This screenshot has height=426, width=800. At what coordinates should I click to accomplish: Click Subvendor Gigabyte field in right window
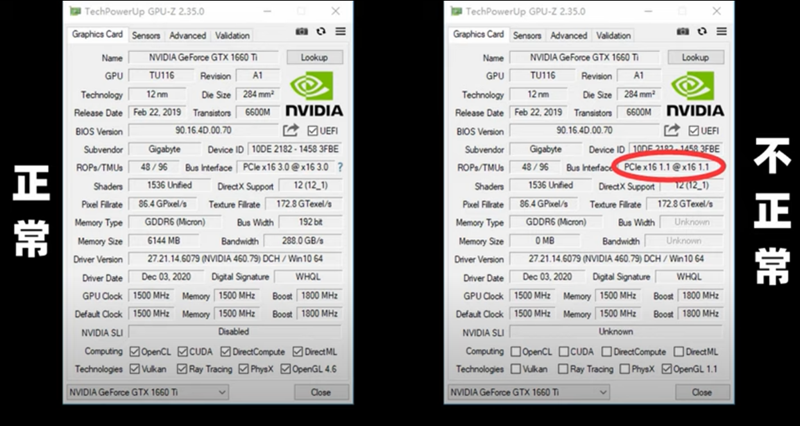(545, 149)
